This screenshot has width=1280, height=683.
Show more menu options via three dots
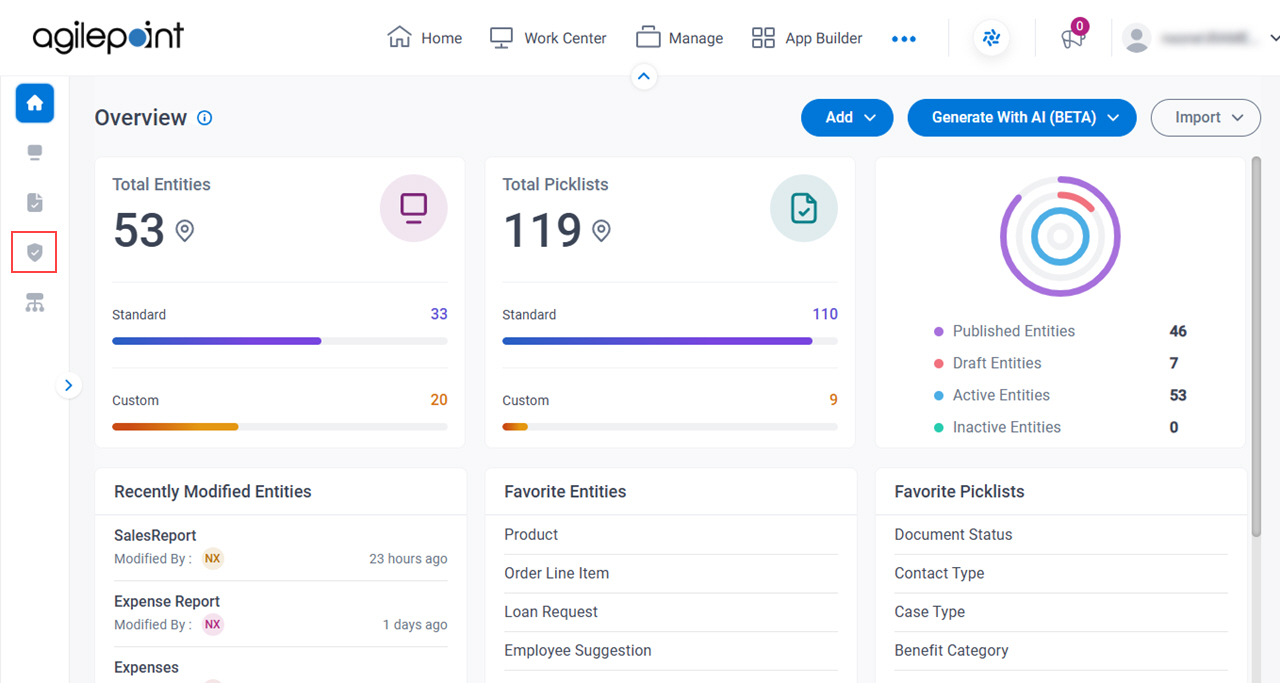coord(904,39)
